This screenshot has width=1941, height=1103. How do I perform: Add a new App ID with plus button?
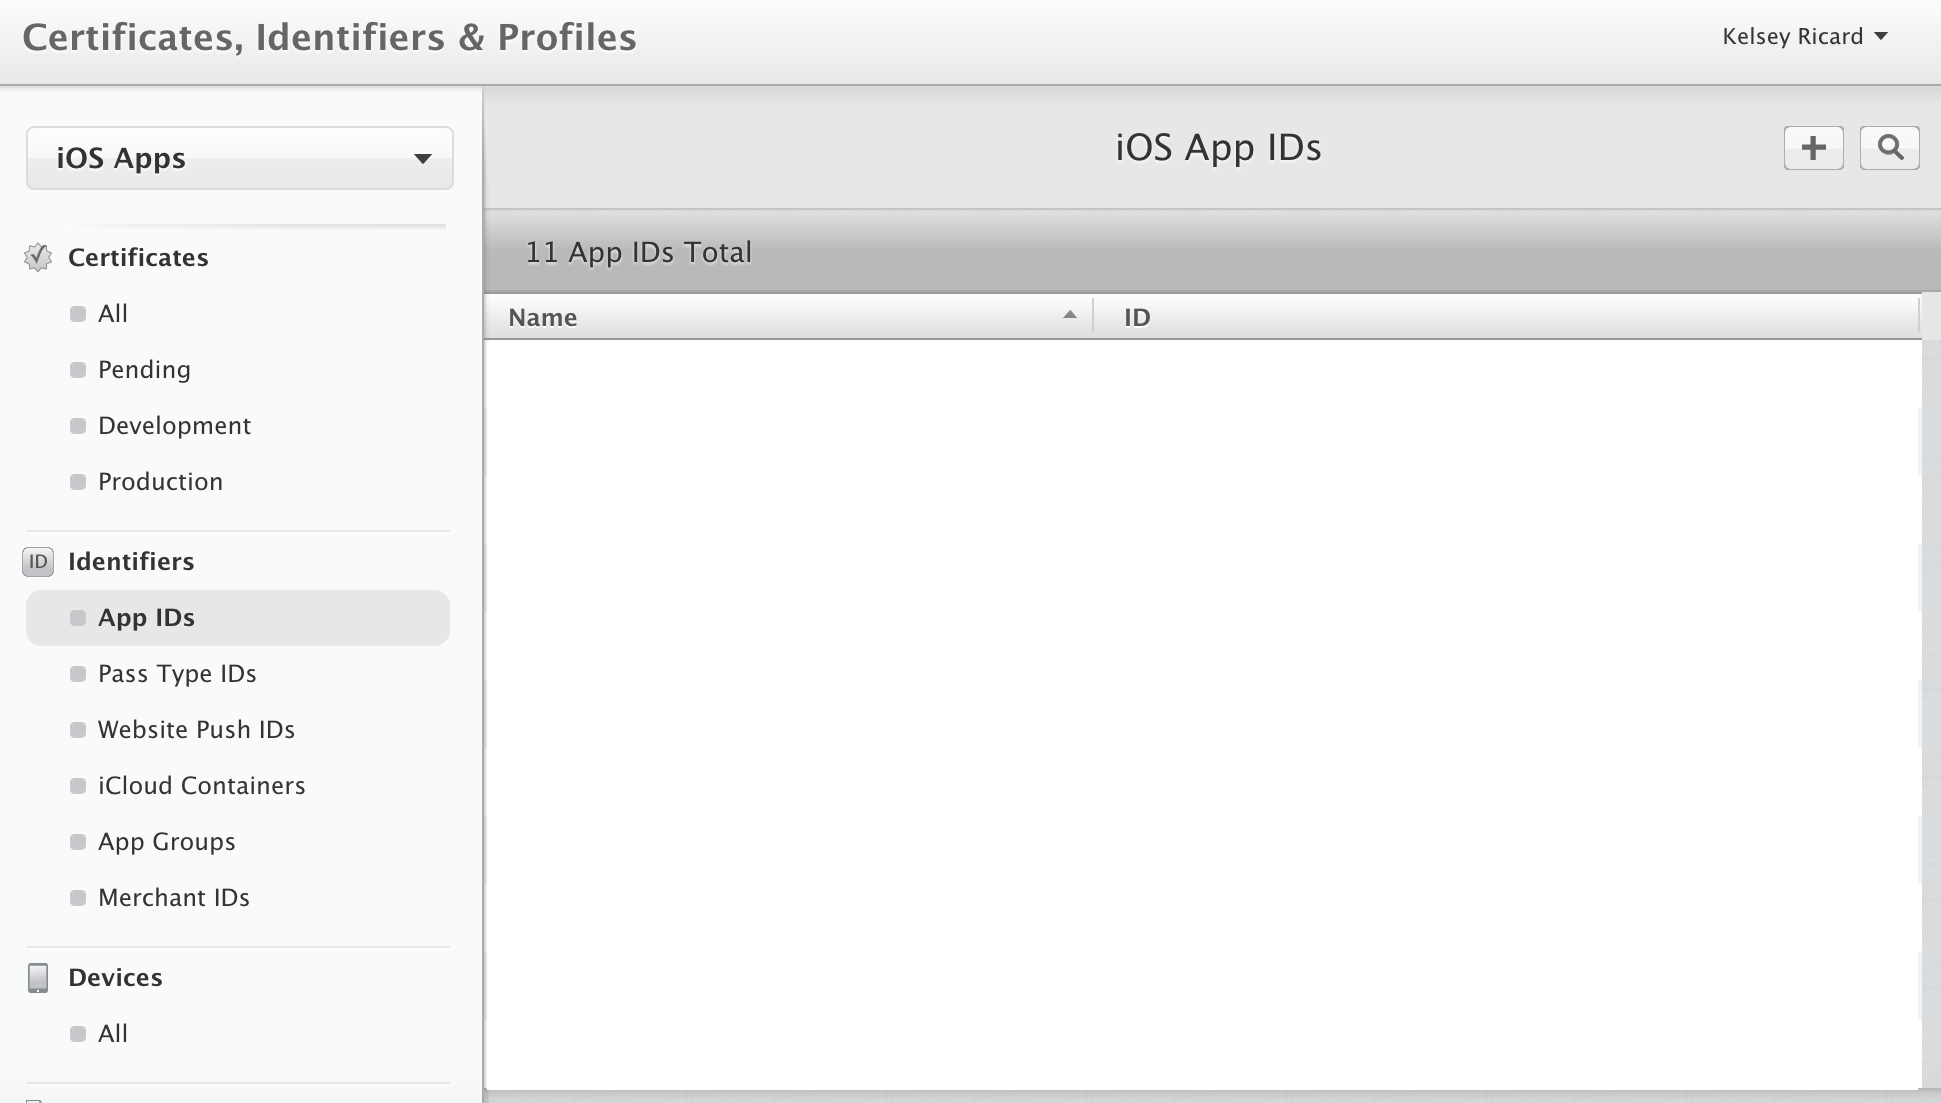pyautogui.click(x=1813, y=148)
